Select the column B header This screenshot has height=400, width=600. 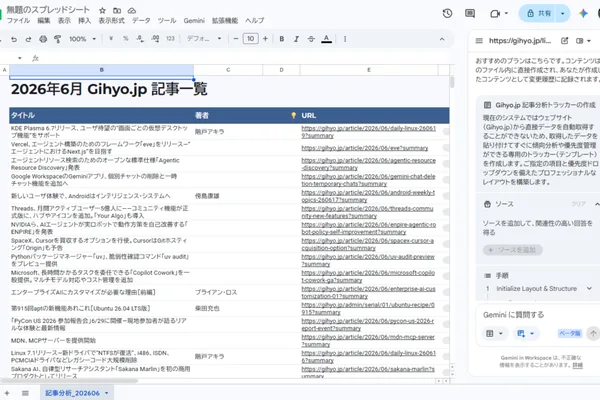point(101,70)
